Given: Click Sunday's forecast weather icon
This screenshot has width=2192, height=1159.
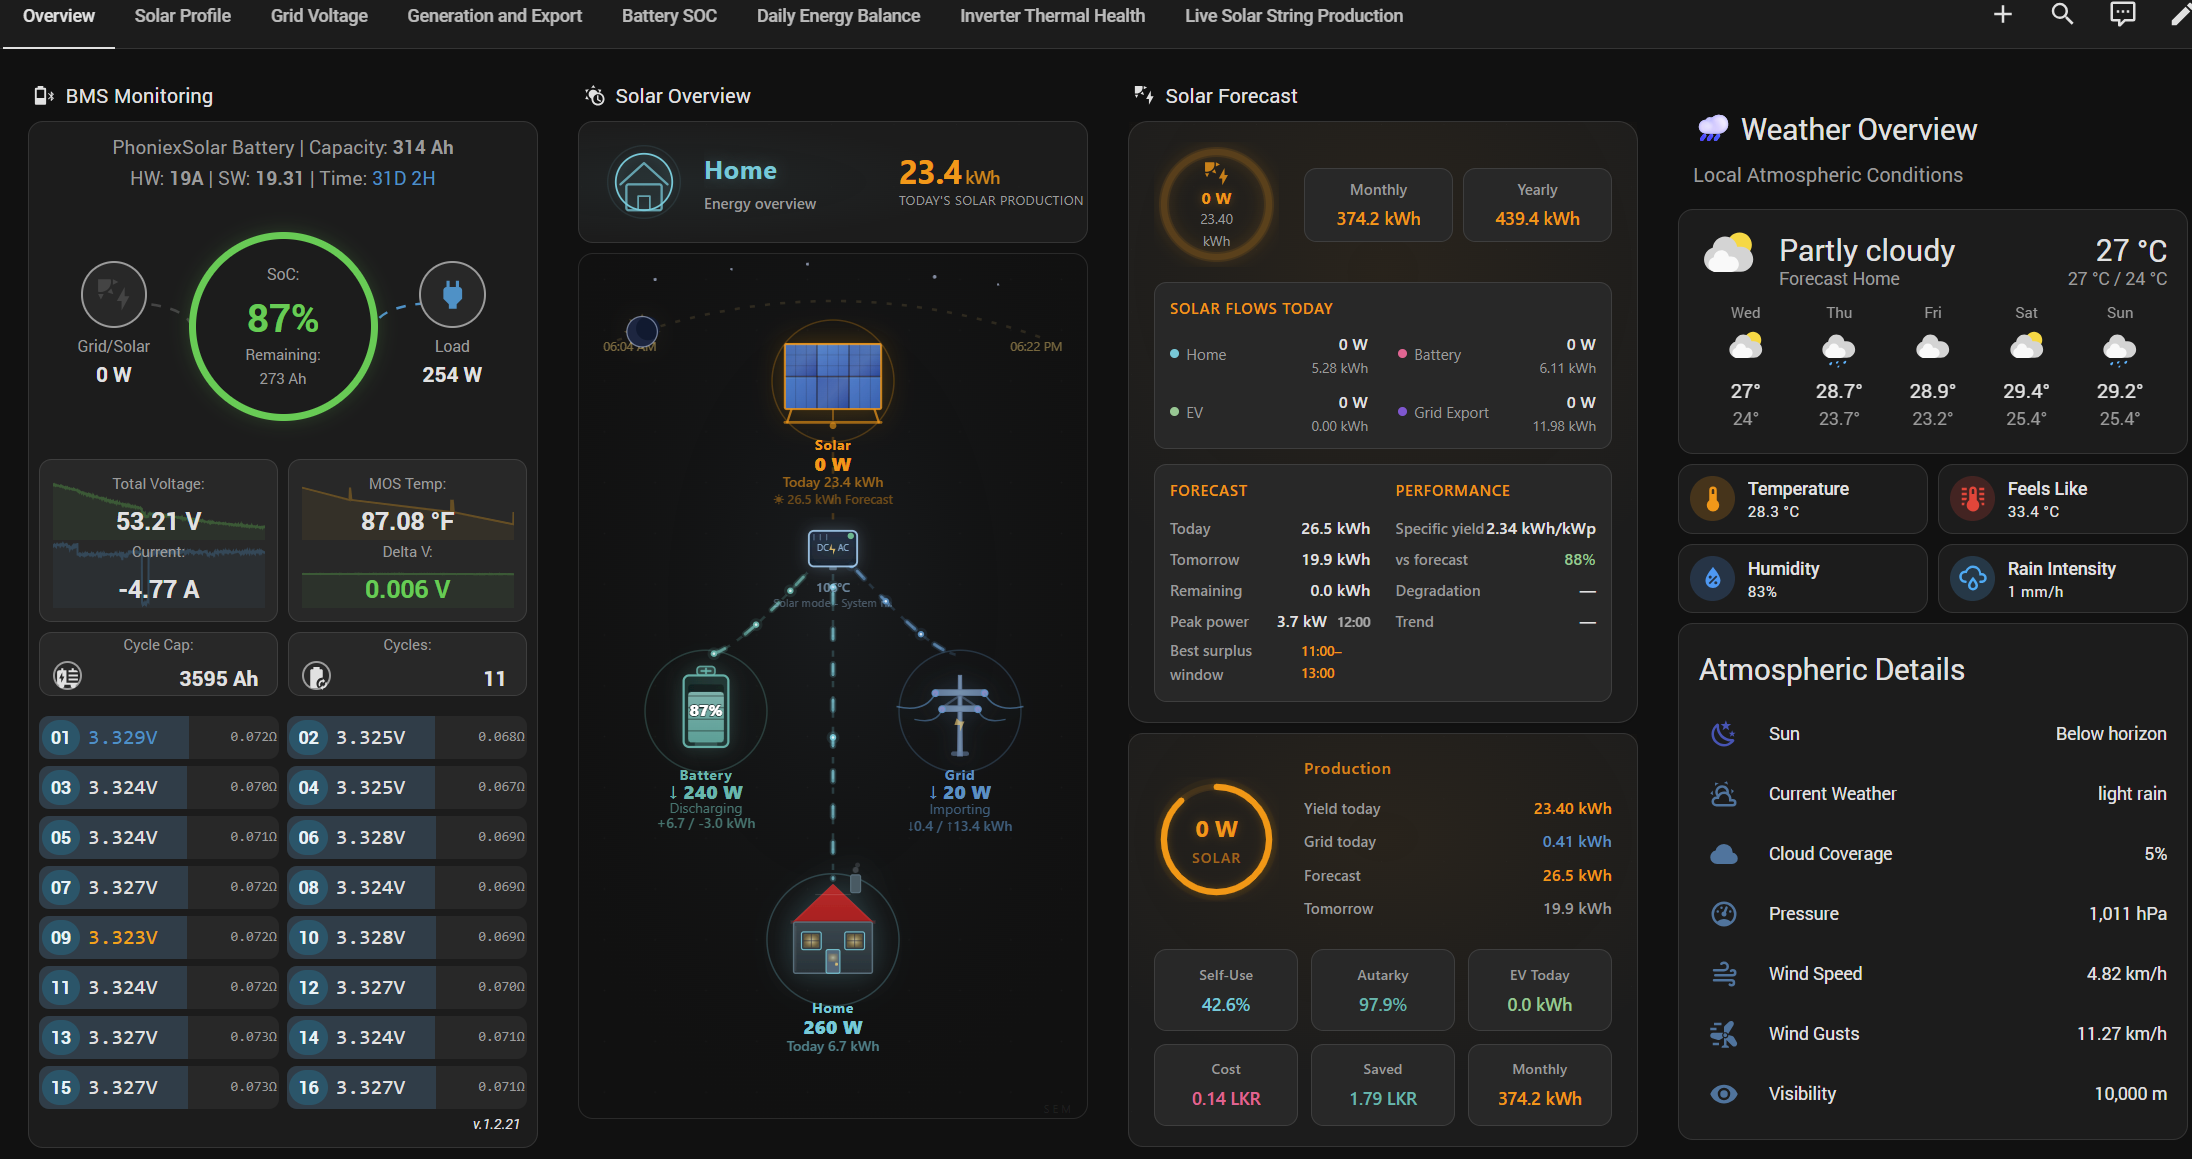Looking at the screenshot, I should click(x=2120, y=348).
